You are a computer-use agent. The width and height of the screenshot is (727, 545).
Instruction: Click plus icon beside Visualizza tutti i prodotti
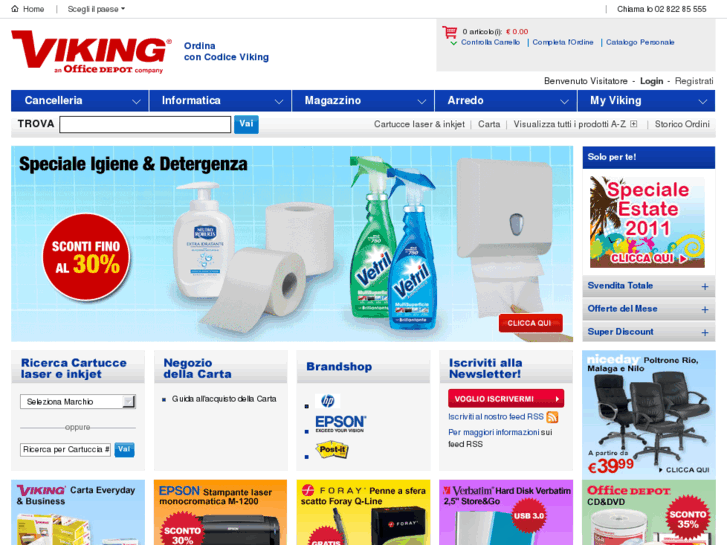633,124
